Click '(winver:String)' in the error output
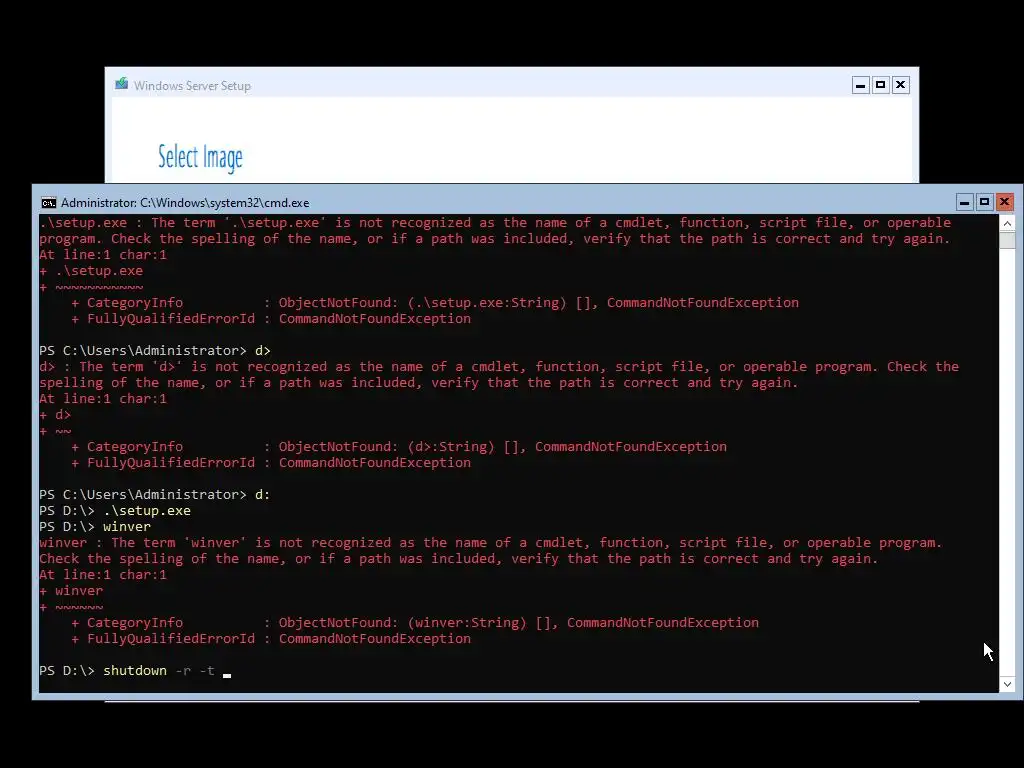1024x768 pixels. click(x=466, y=622)
